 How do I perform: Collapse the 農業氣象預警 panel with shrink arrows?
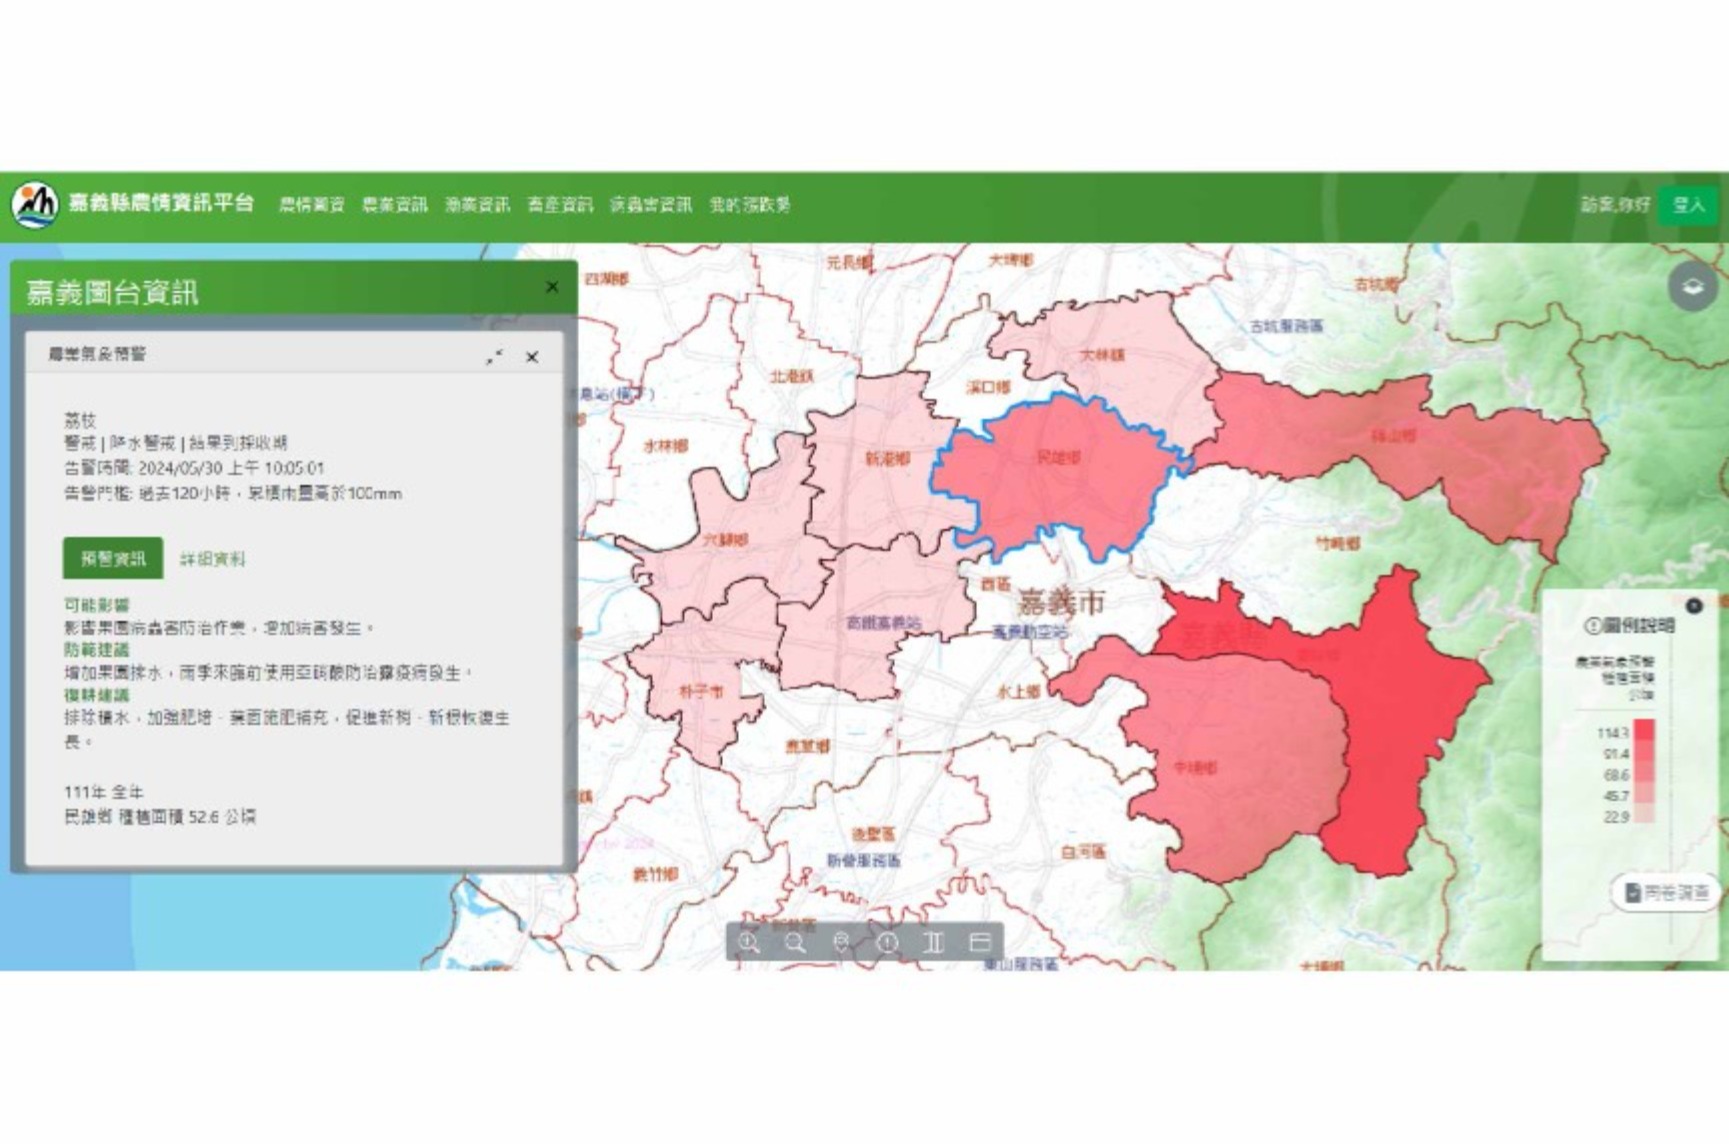[x=495, y=357]
